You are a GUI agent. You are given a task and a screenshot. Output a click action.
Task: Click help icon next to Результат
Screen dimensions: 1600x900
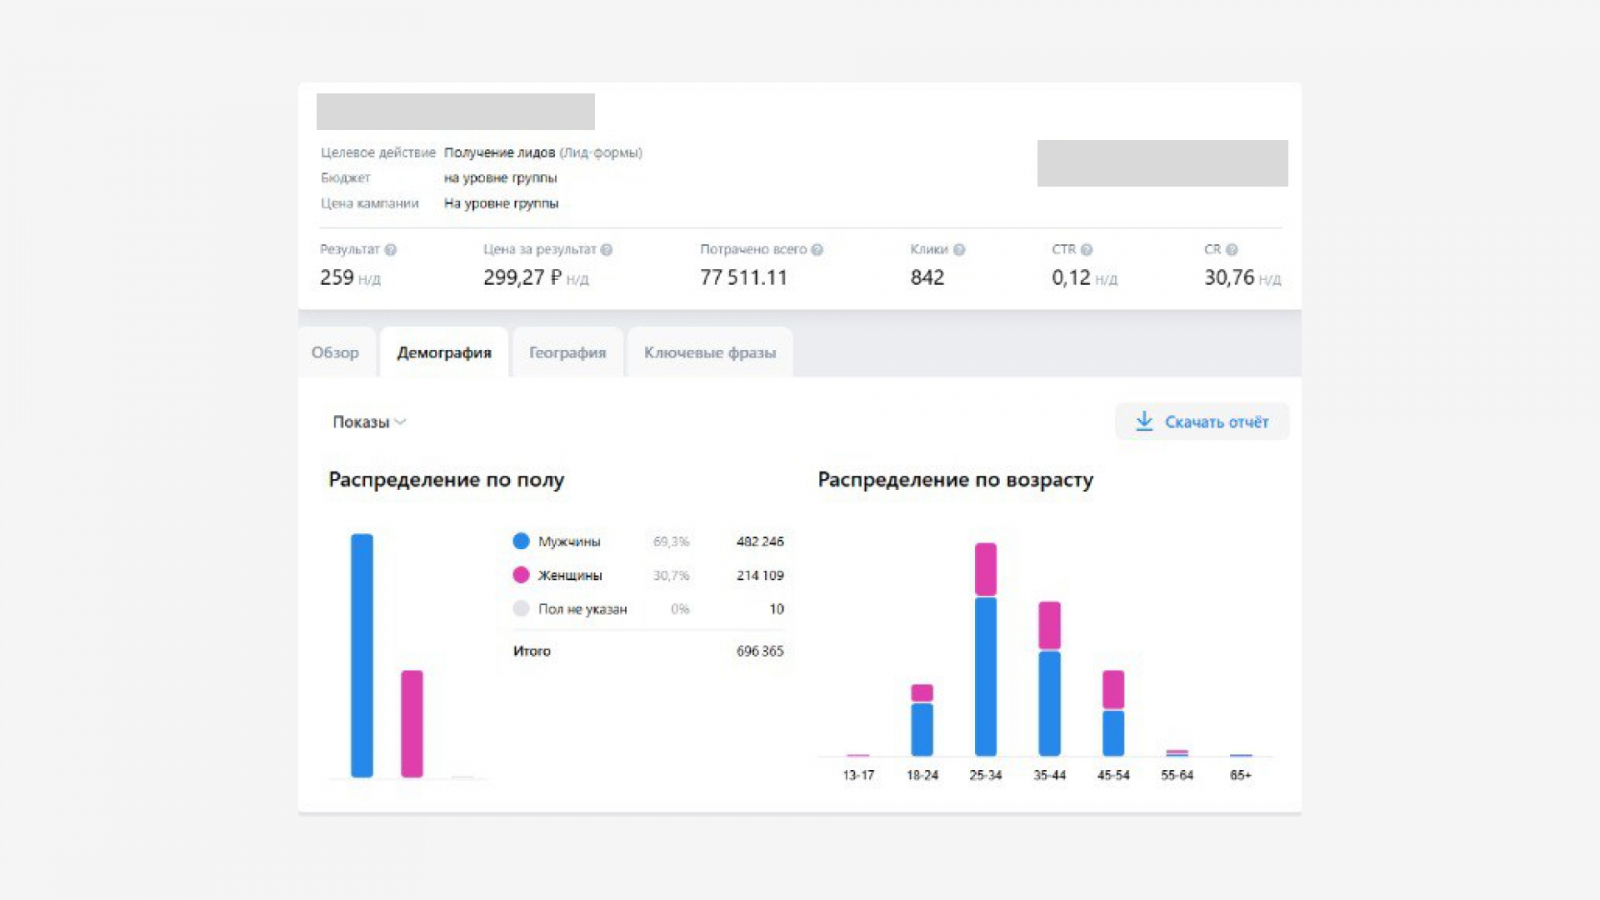click(x=390, y=250)
